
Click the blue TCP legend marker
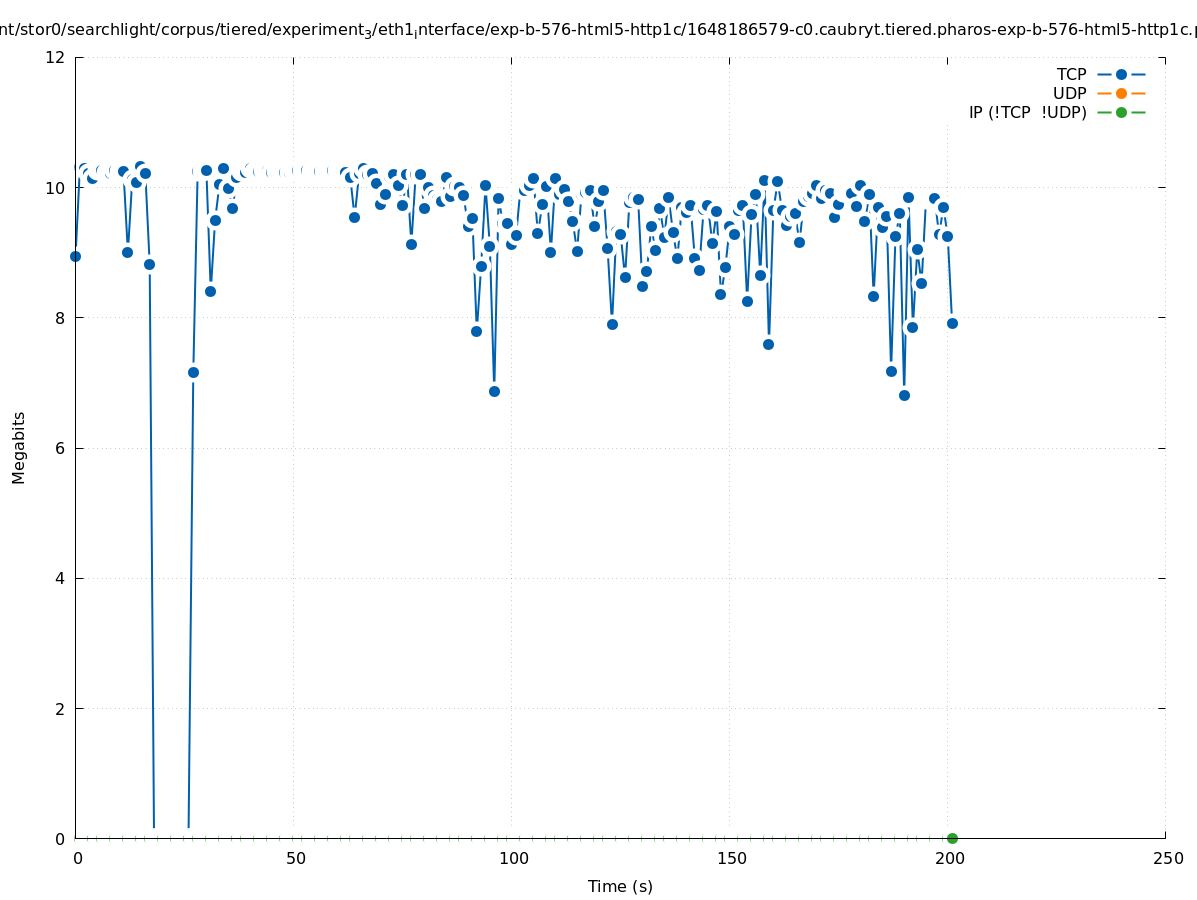pos(1121,74)
